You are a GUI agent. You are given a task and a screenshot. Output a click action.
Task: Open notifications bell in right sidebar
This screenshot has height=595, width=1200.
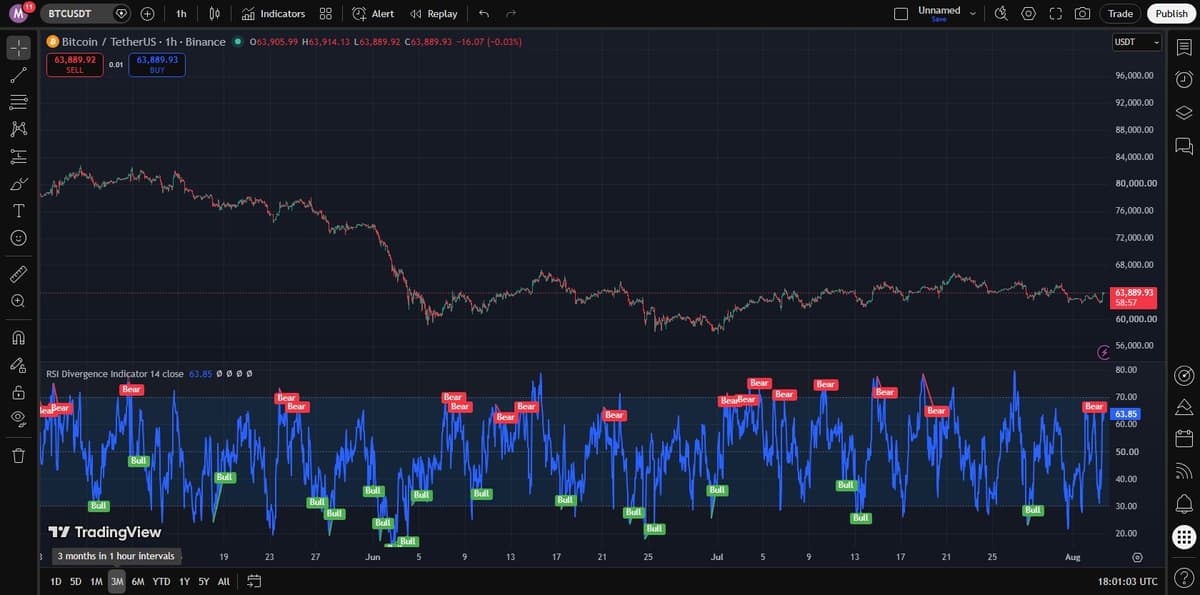pyautogui.click(x=1184, y=503)
